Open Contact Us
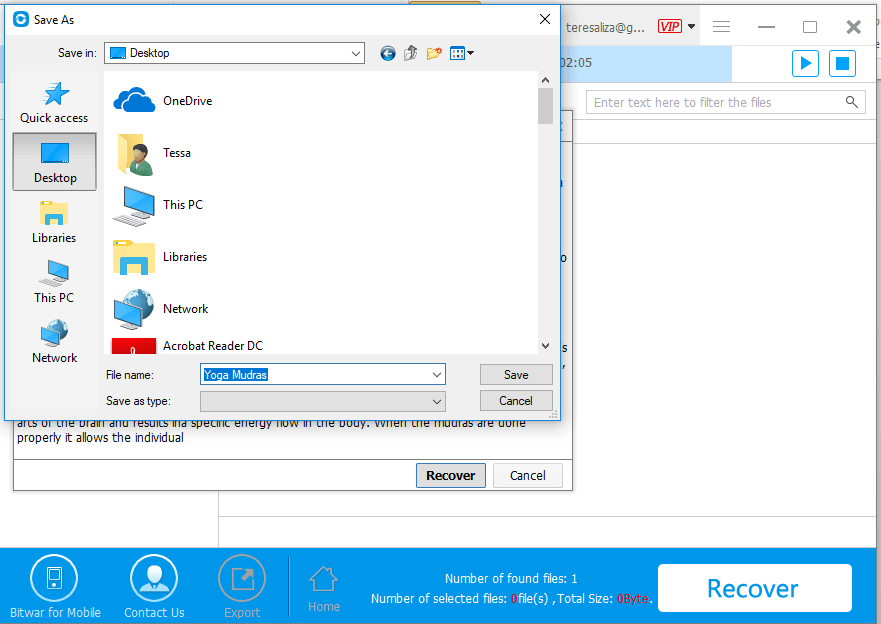This screenshot has width=881, height=624. point(154,587)
